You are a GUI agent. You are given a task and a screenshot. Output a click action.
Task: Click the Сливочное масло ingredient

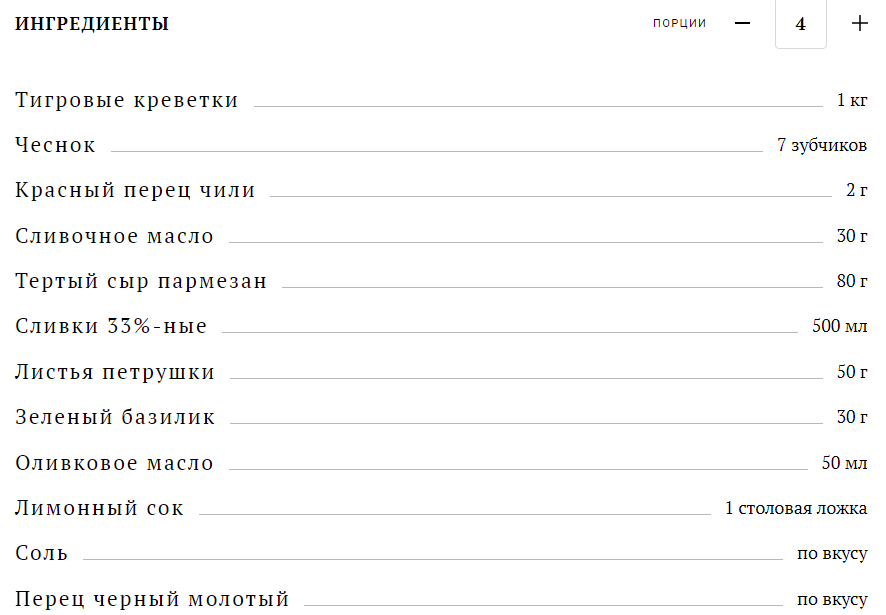[115, 236]
